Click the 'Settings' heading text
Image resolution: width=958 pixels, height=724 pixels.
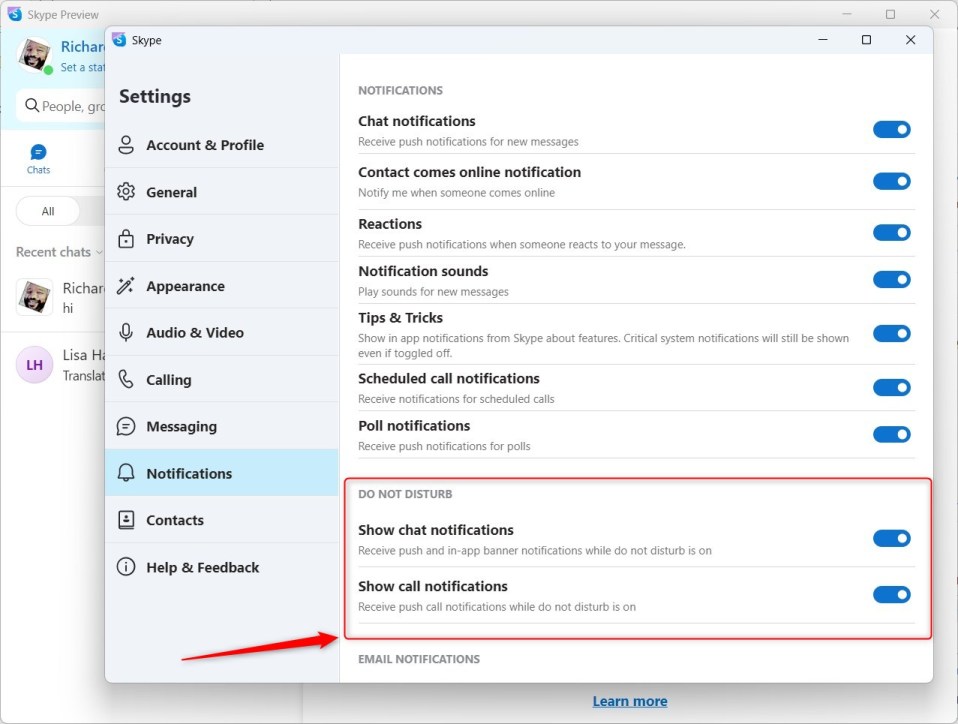tap(155, 97)
